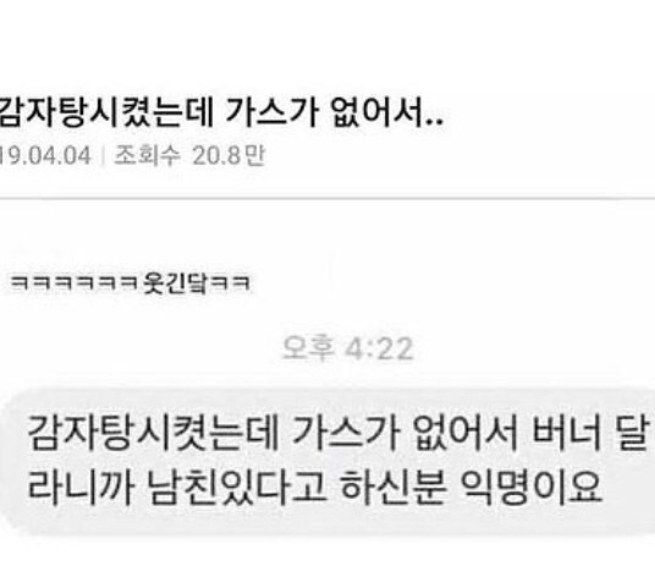The height and width of the screenshot is (581, 655).
Task: Click the 오후 4:22 message timestamp
Action: (348, 348)
